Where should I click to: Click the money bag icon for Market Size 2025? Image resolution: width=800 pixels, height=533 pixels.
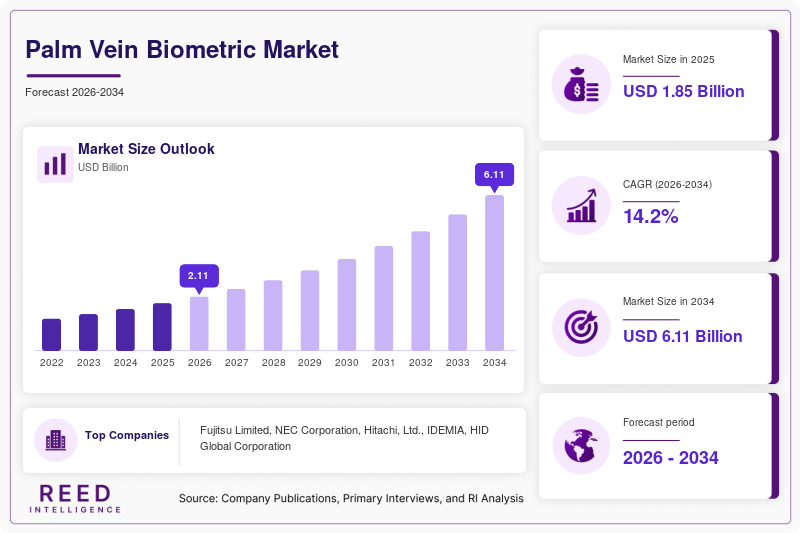click(x=581, y=84)
